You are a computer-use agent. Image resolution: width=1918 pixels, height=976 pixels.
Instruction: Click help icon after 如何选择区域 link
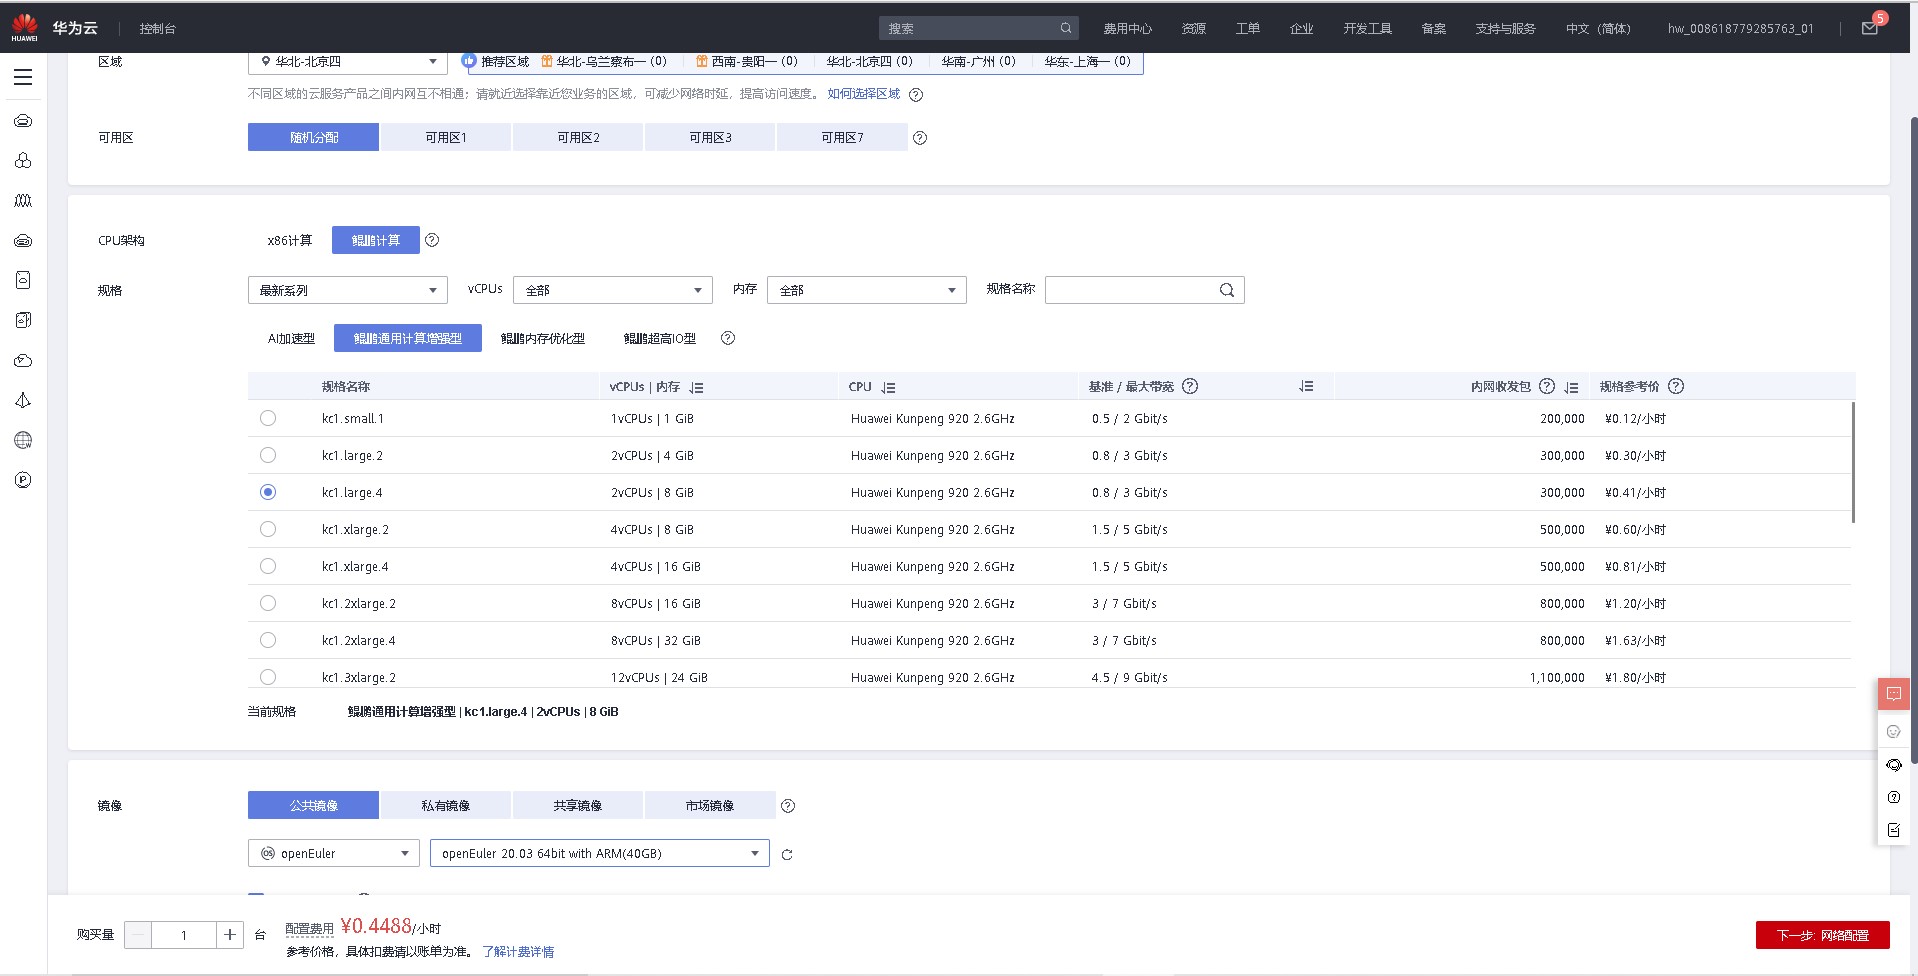(916, 95)
